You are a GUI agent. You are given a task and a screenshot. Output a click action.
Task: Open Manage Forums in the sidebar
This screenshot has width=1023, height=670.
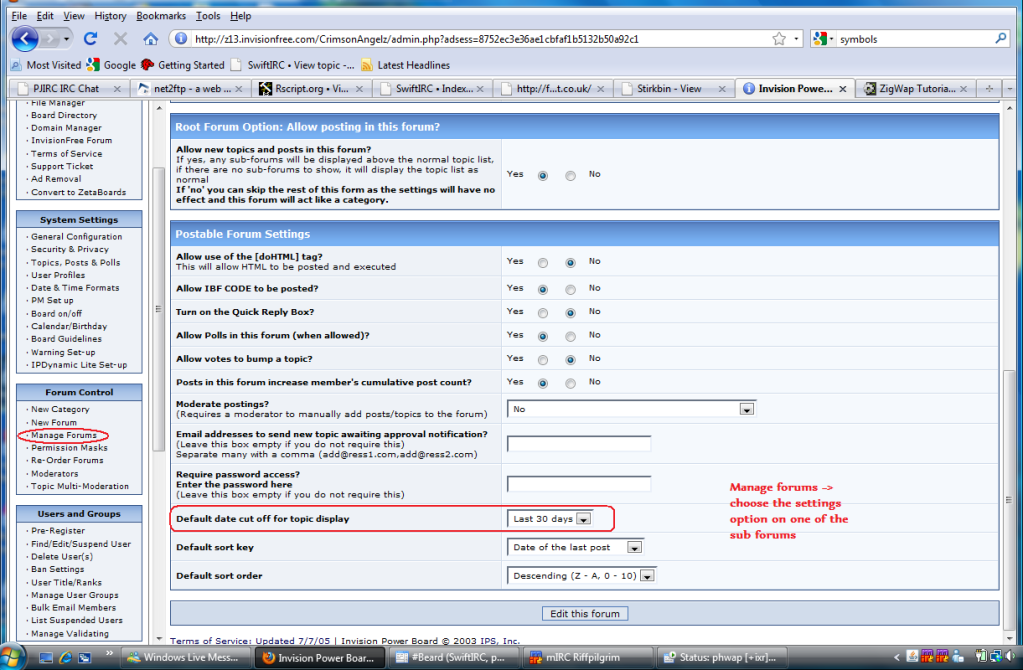[x=63, y=435]
